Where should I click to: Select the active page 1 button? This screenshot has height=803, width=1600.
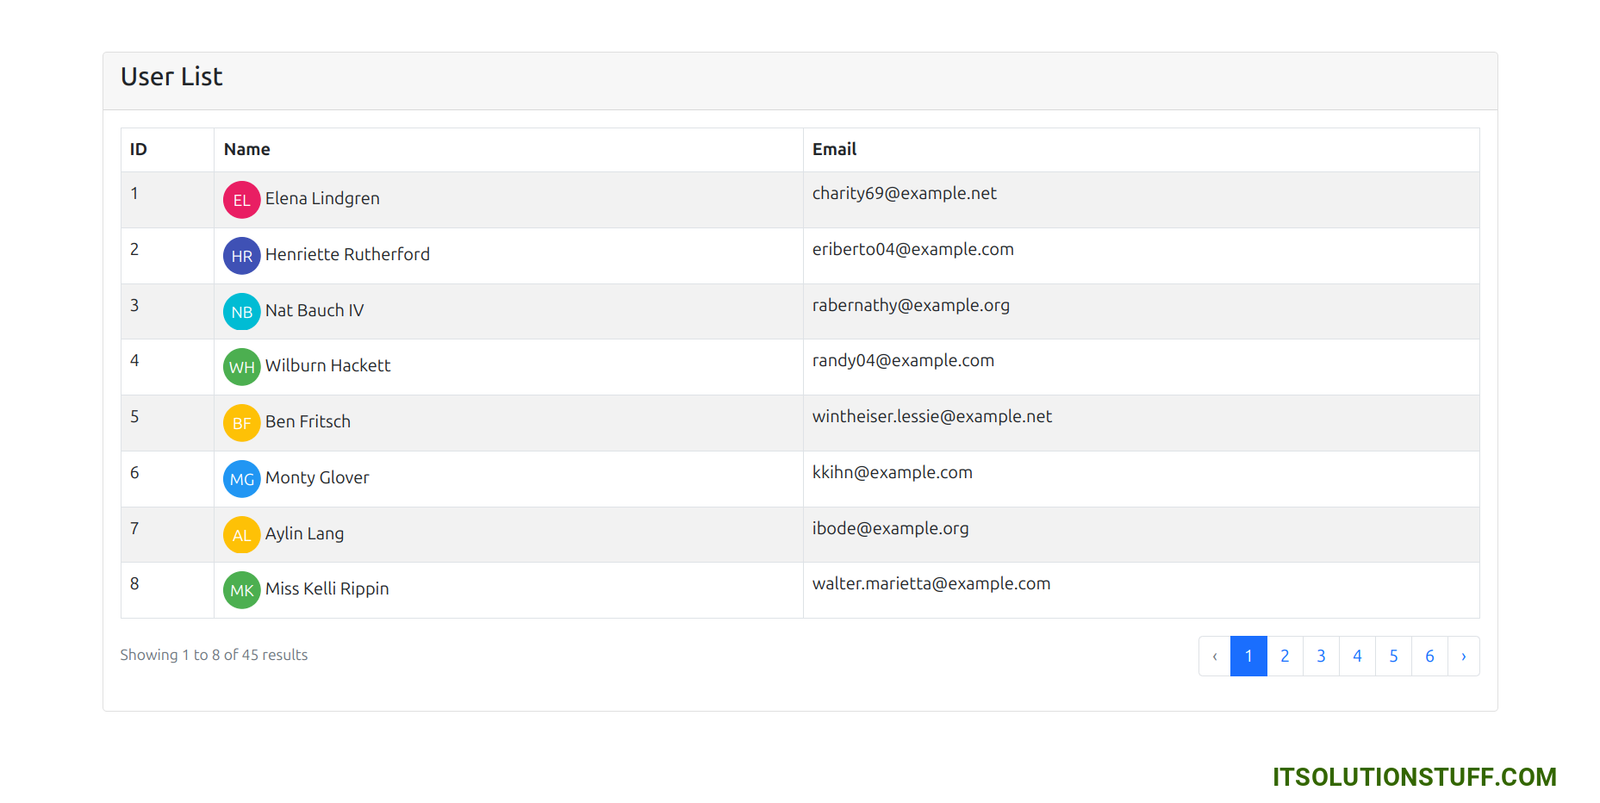1248,657
